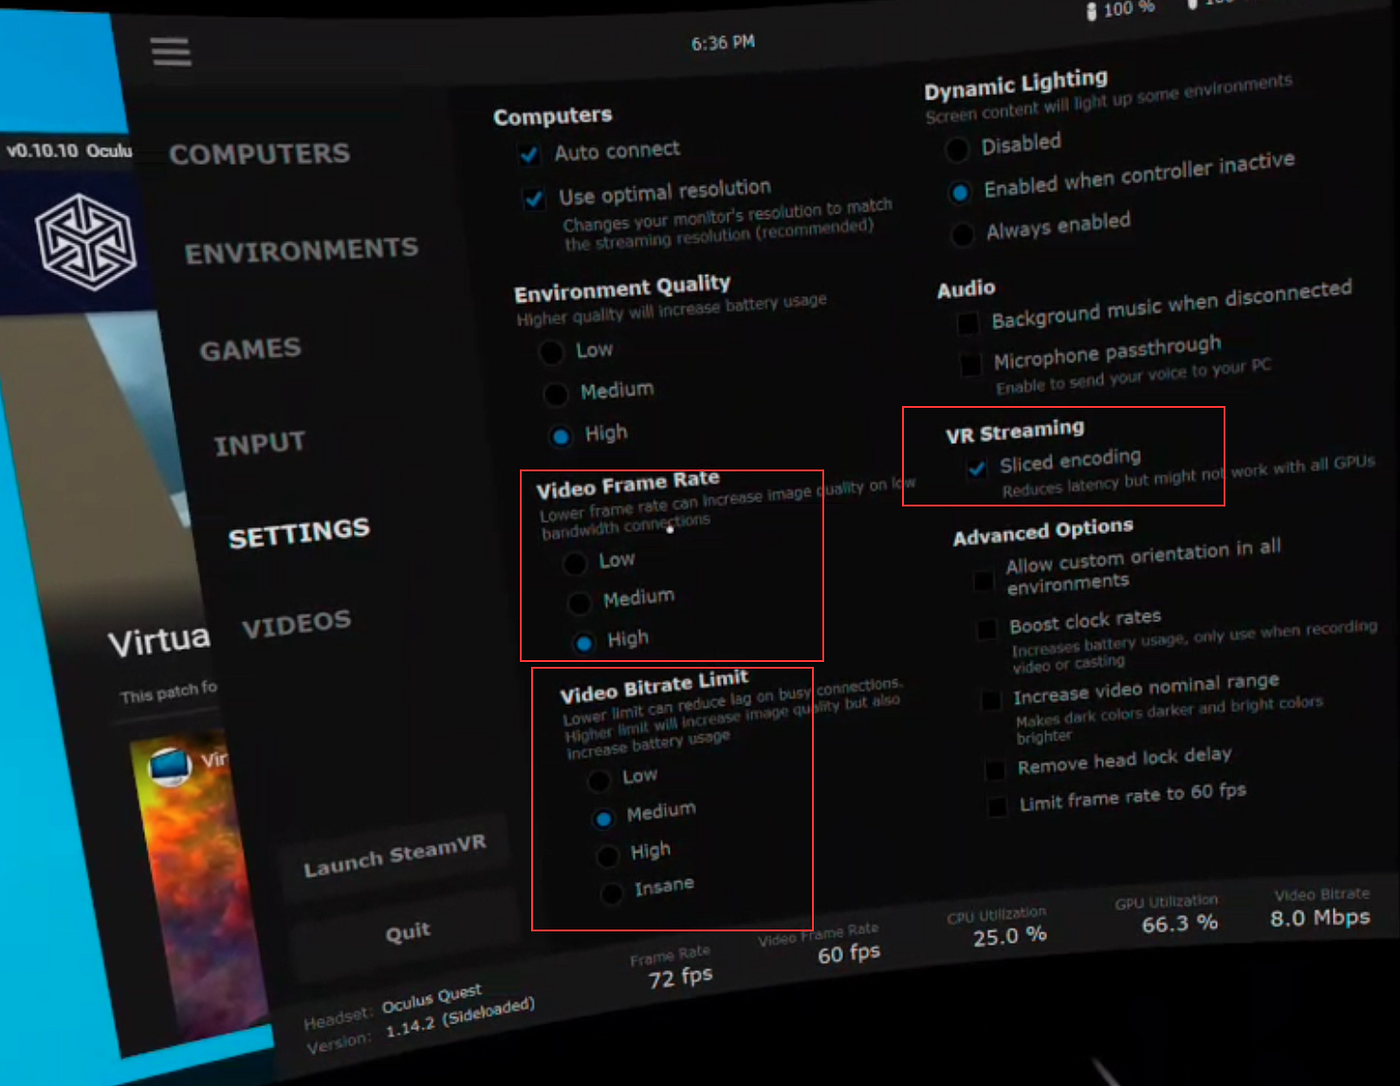
Task: Click the Dynamic Lighting heading
Action: click(1016, 84)
